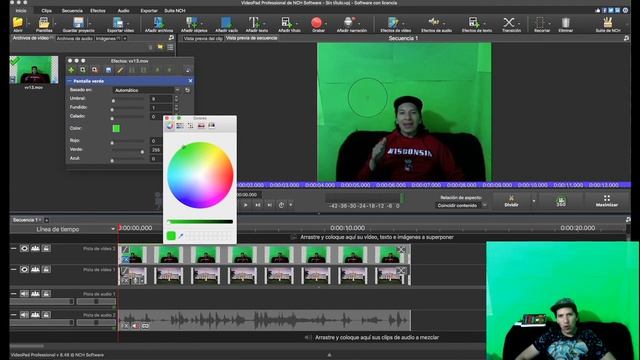Click the play button in preview controls

click(245, 205)
